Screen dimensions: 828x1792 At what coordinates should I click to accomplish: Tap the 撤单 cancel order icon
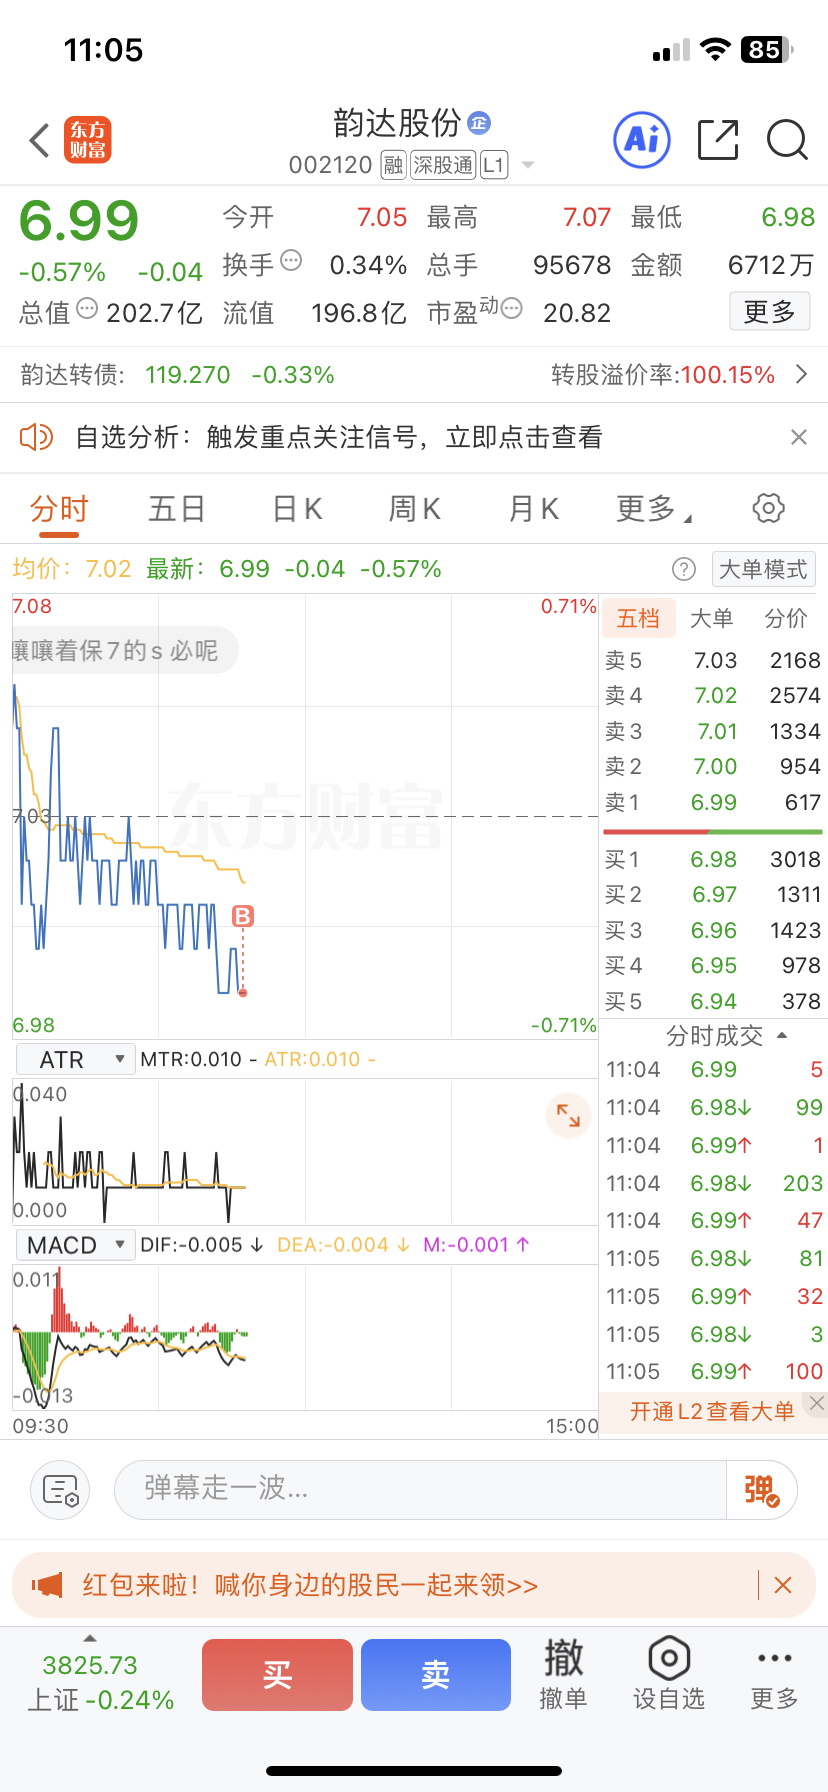click(x=563, y=1674)
